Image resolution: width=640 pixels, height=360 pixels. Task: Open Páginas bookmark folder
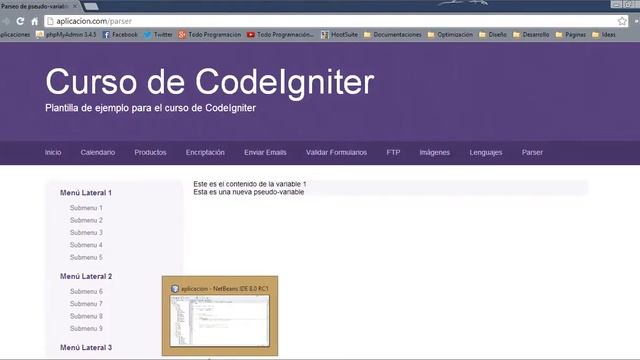tap(571, 35)
